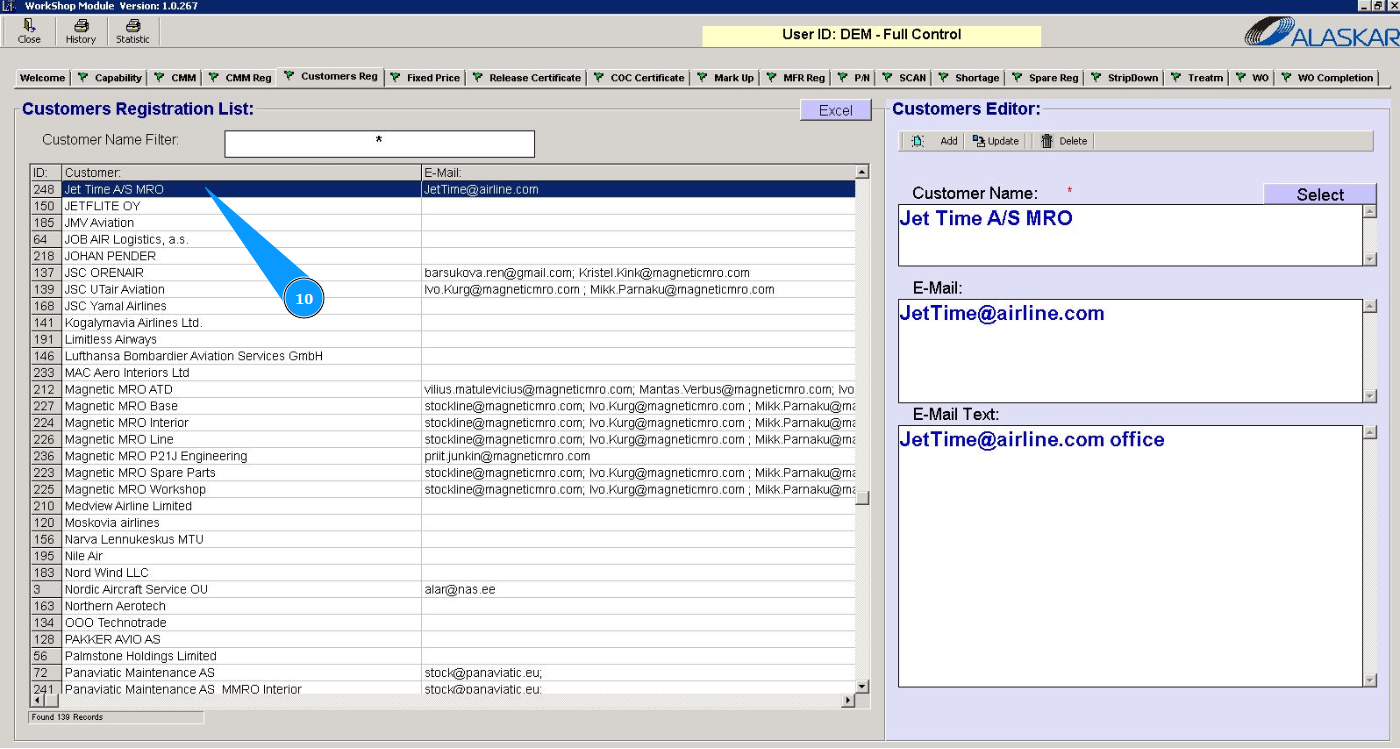Open the Capability tab
The width and height of the screenshot is (1400, 749).
(x=110, y=78)
